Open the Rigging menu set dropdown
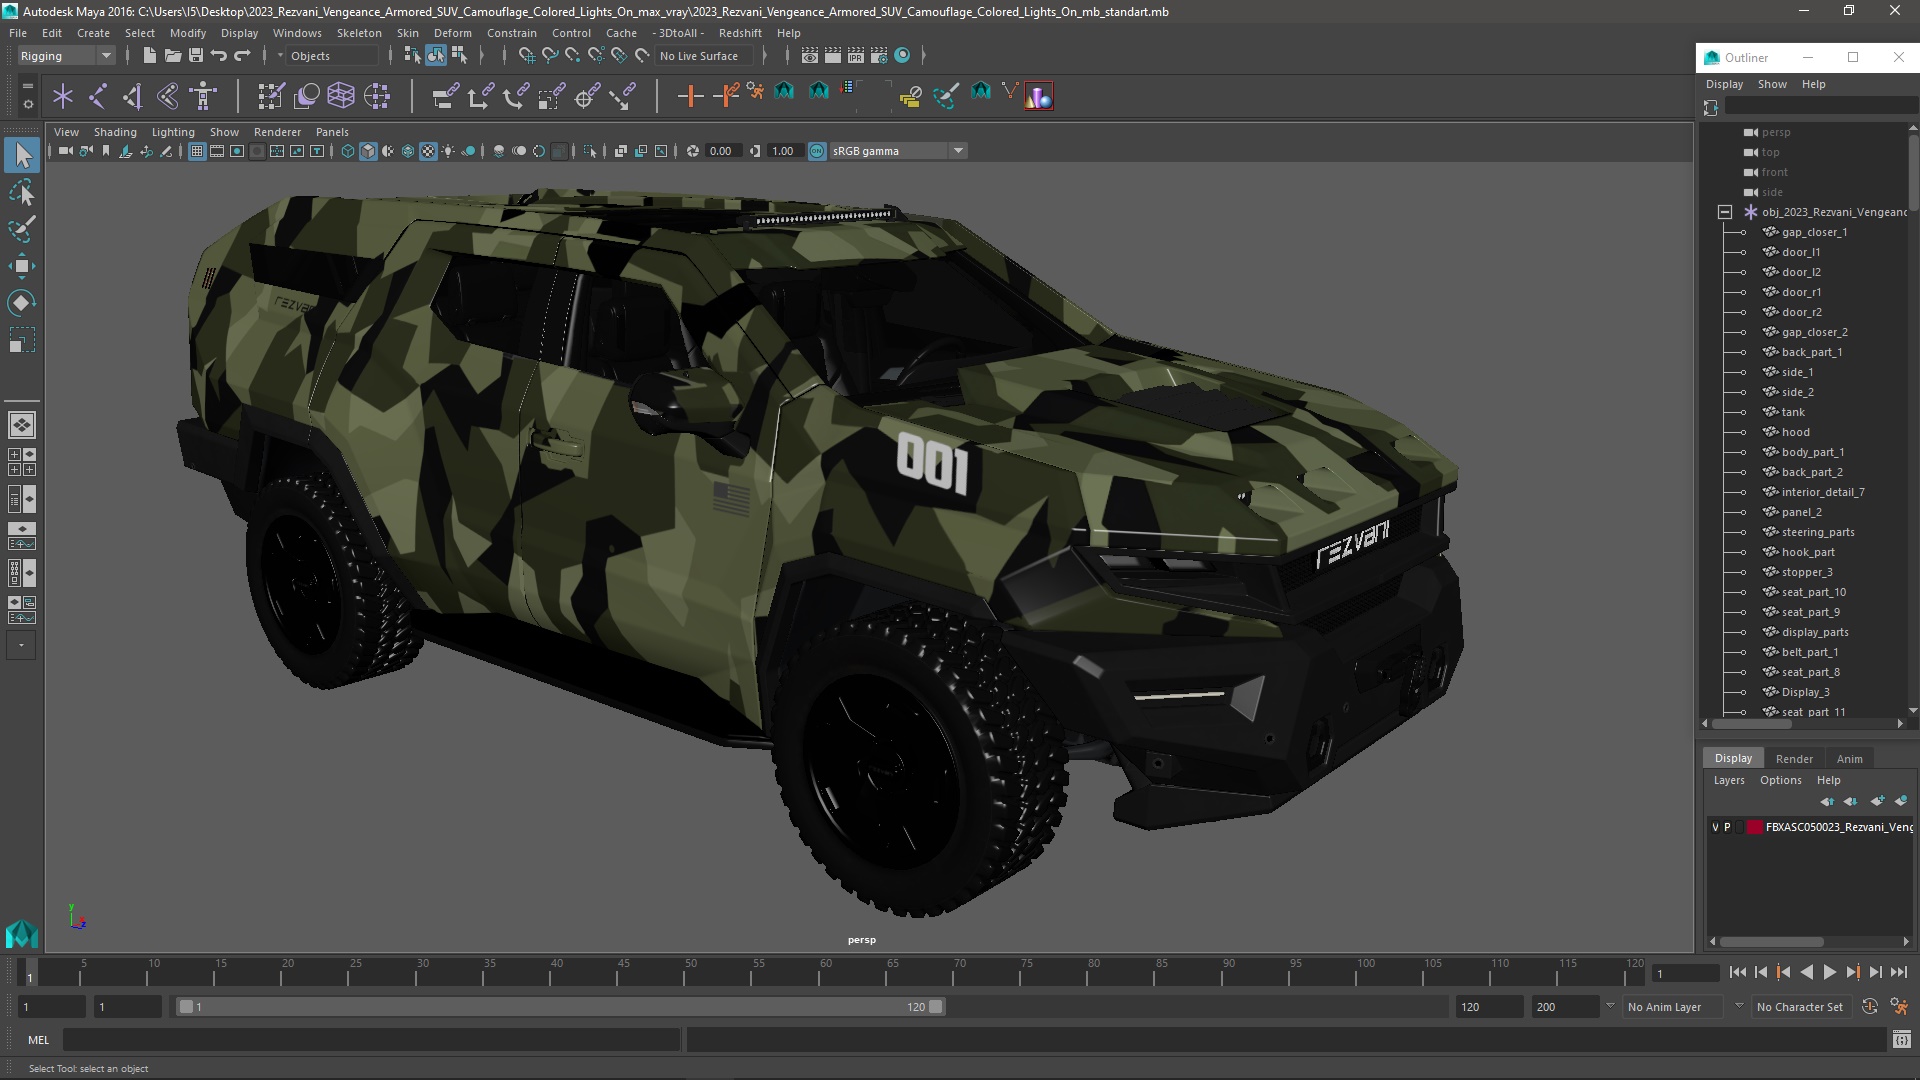 [x=66, y=56]
